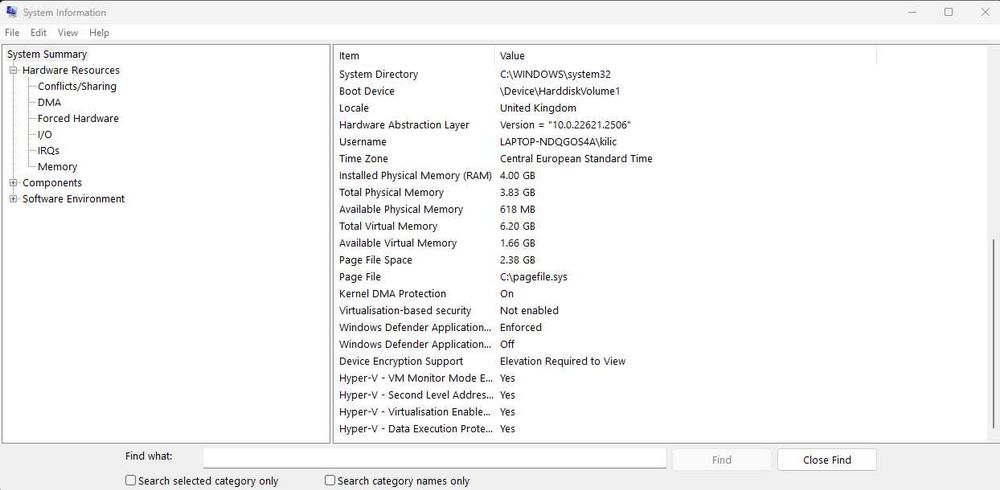The image size is (1000, 490).
Task: Open Conflicts/Sharing category
Action: tap(77, 86)
